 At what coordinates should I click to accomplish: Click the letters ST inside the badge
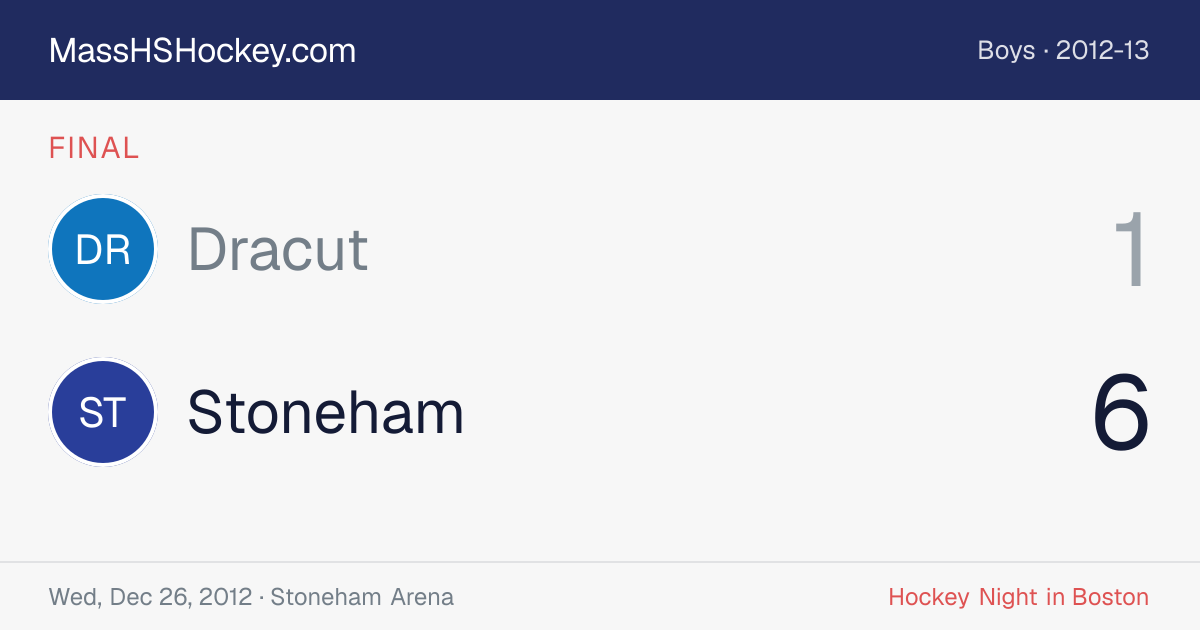(x=103, y=412)
